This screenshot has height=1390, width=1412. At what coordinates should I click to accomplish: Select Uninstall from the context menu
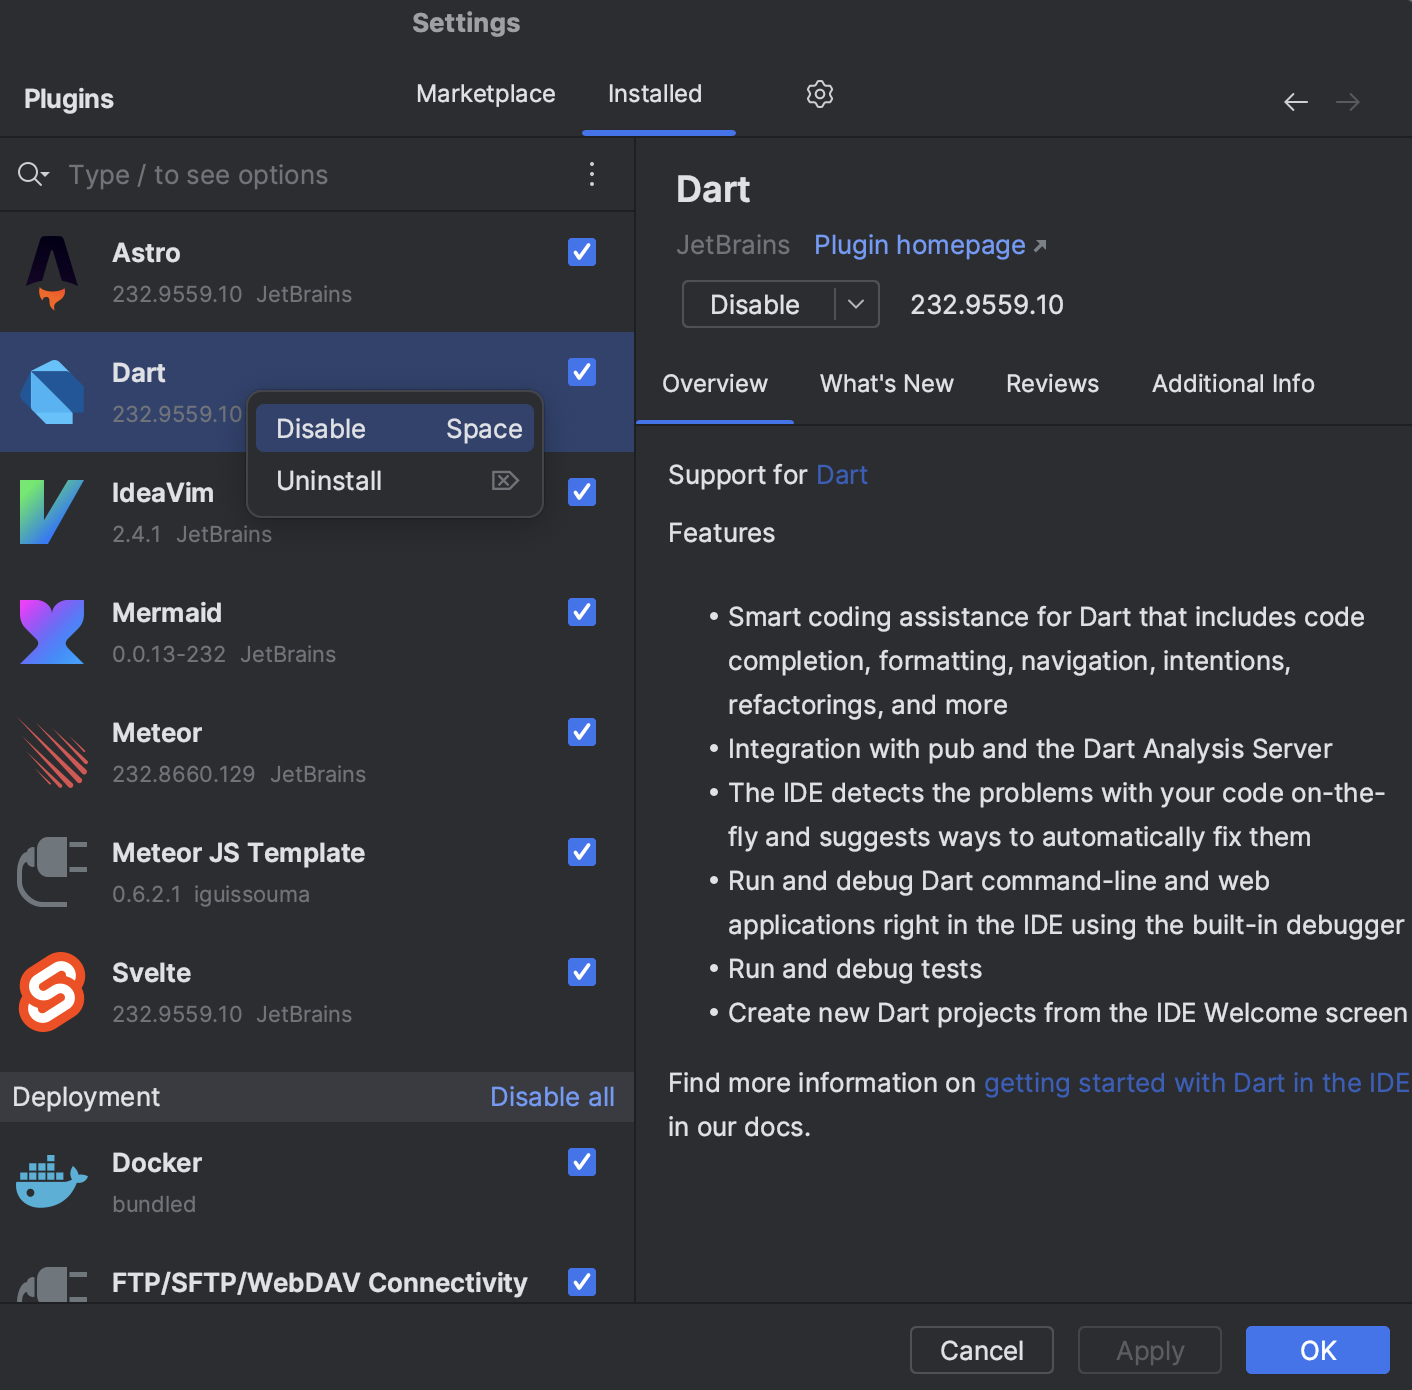pos(329,480)
